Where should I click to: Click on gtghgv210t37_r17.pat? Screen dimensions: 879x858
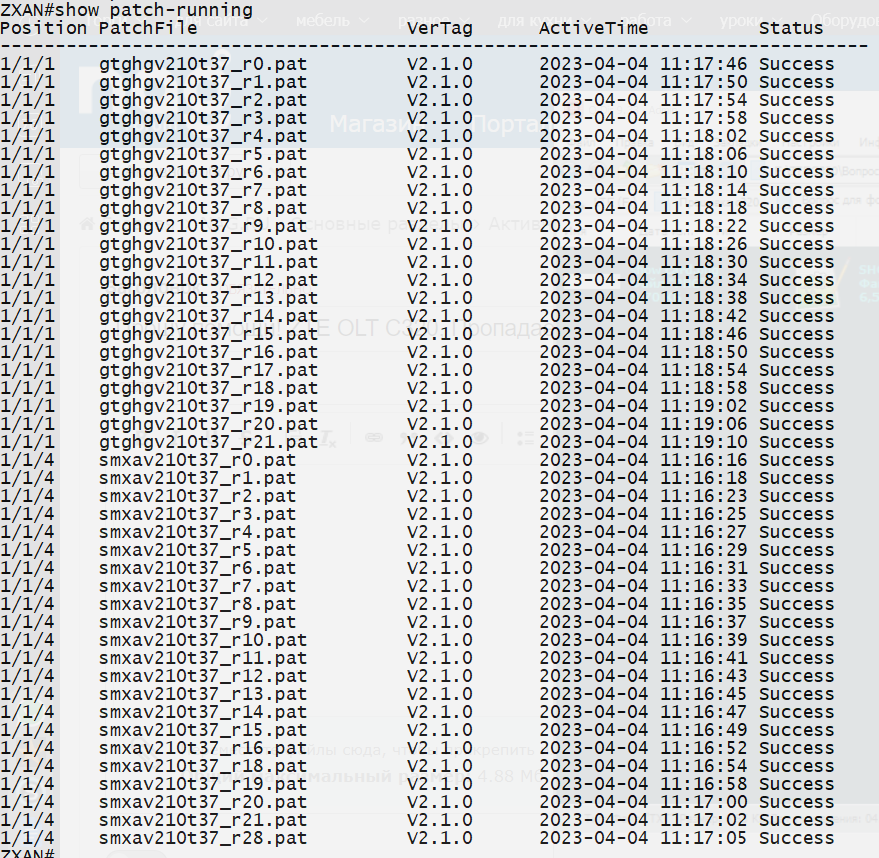[209, 370]
